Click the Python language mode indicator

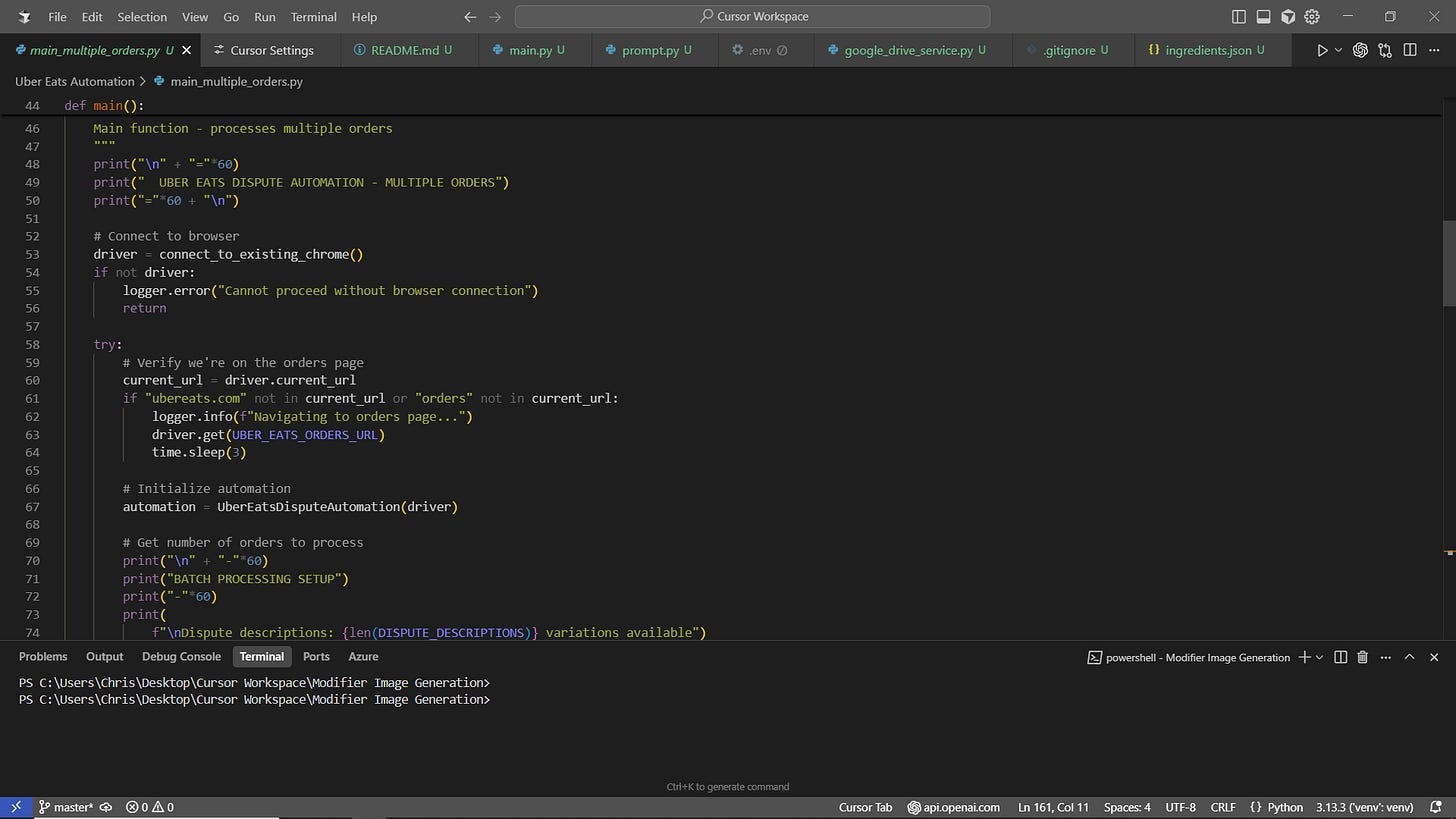1285,807
